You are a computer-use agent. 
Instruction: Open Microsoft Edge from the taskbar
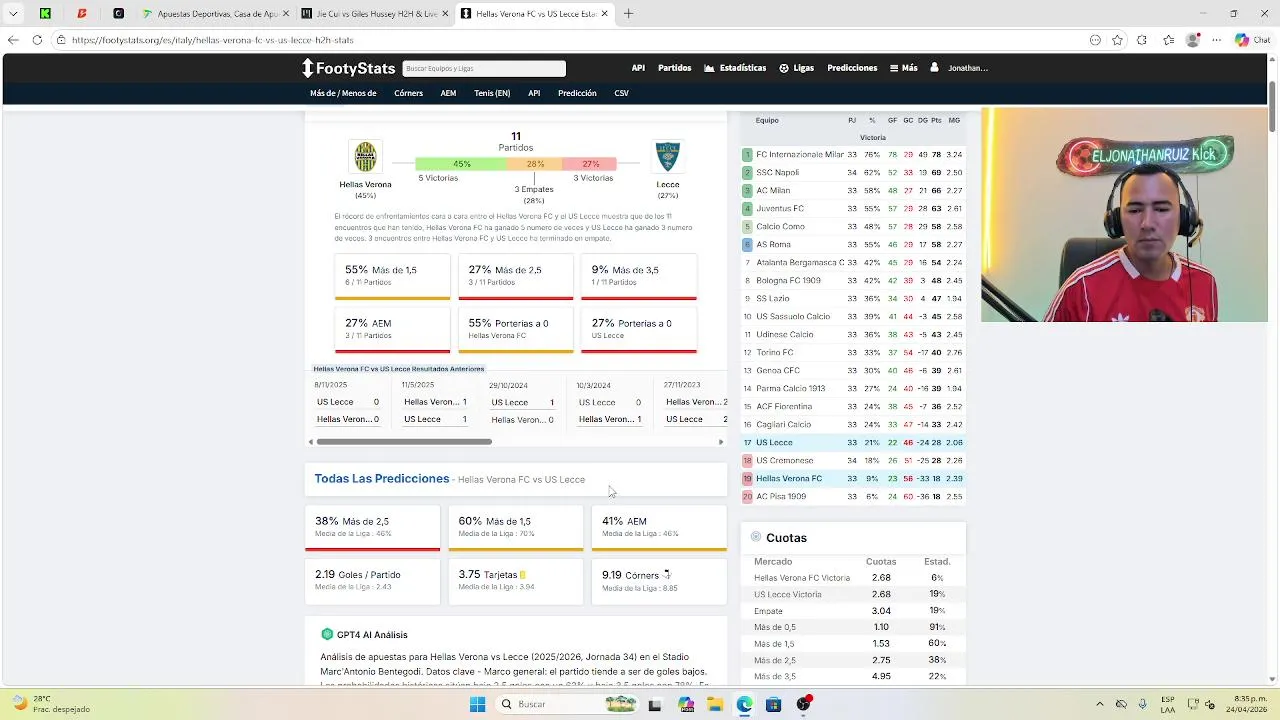click(744, 704)
